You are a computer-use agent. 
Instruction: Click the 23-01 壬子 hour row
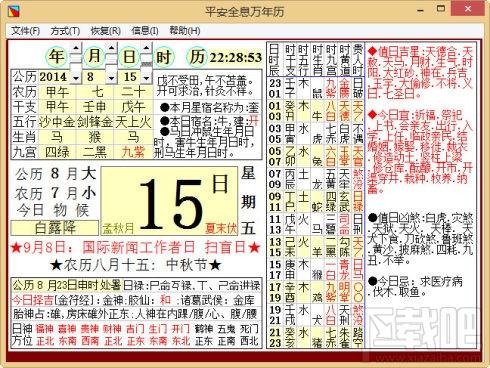click(316, 88)
